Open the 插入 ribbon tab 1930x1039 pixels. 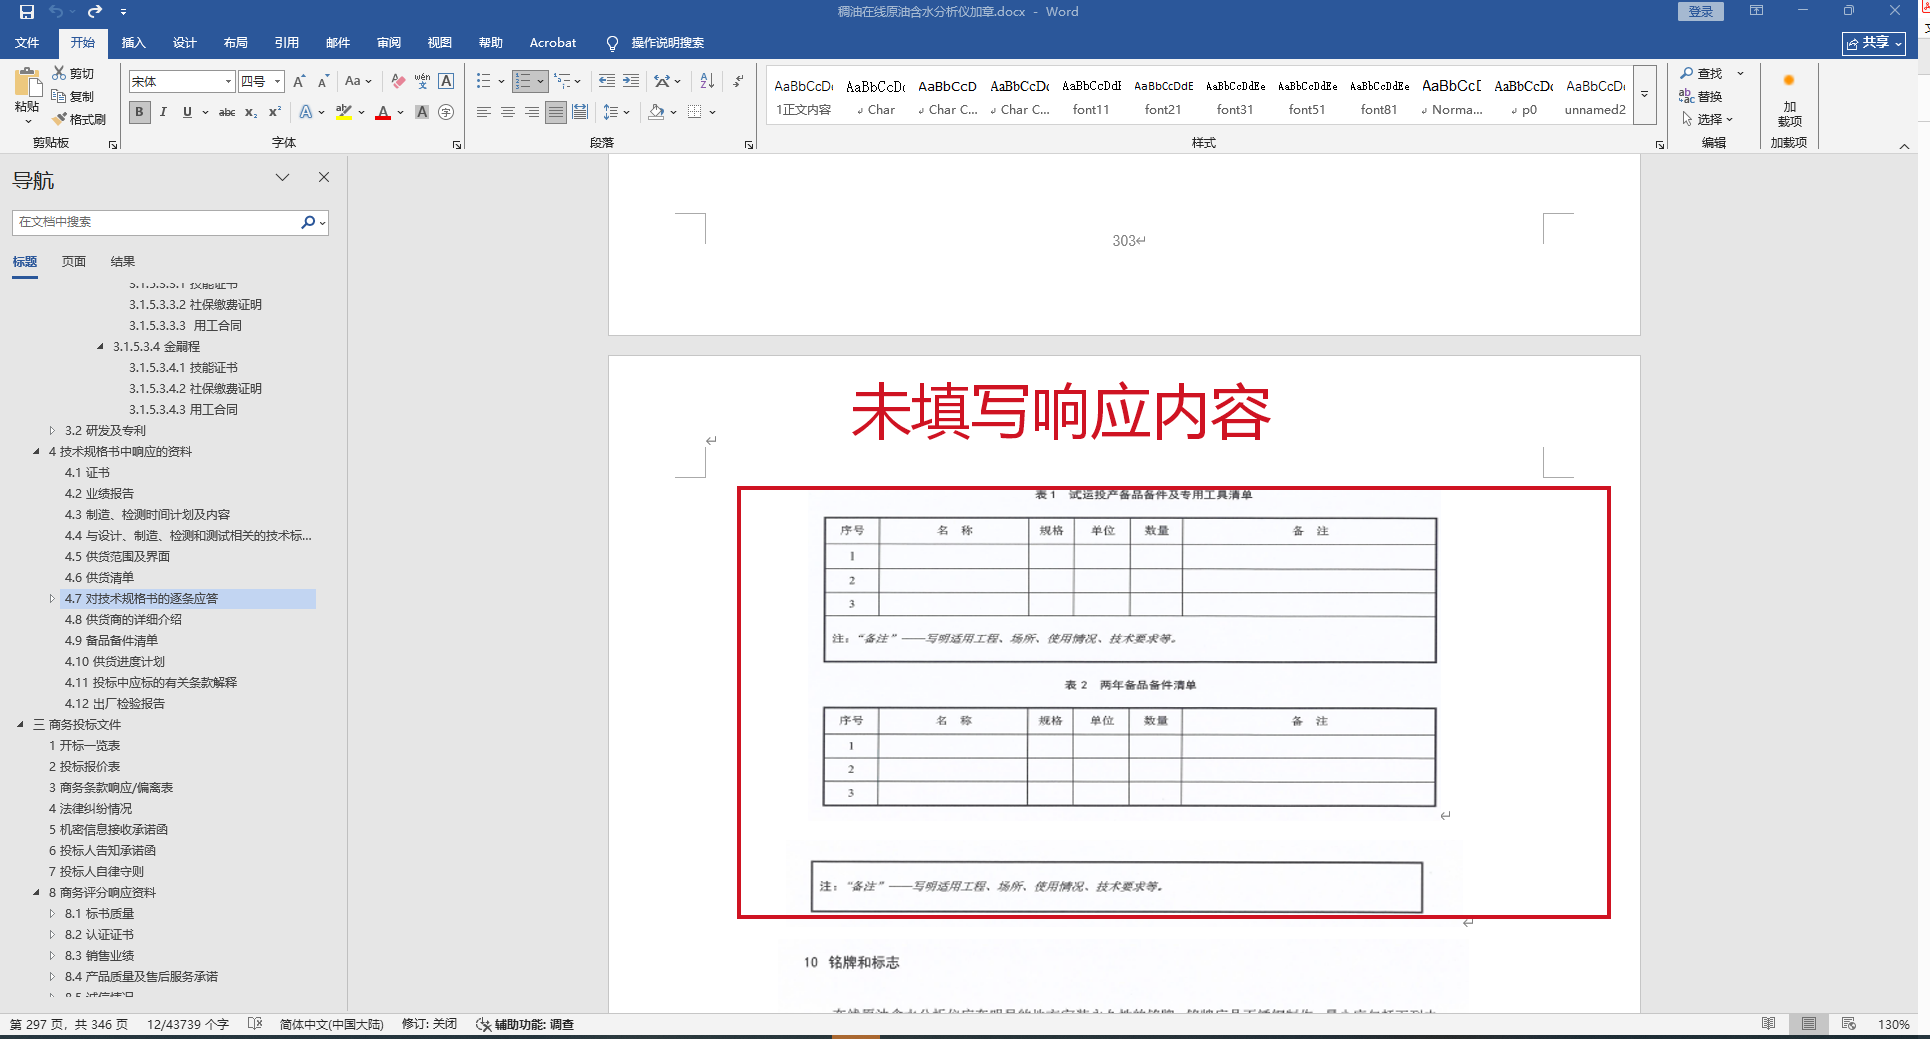click(x=133, y=43)
